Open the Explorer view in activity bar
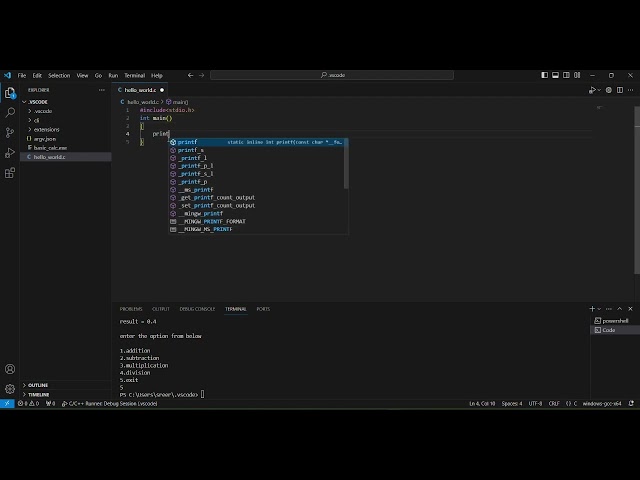640x480 pixels. 10,93
